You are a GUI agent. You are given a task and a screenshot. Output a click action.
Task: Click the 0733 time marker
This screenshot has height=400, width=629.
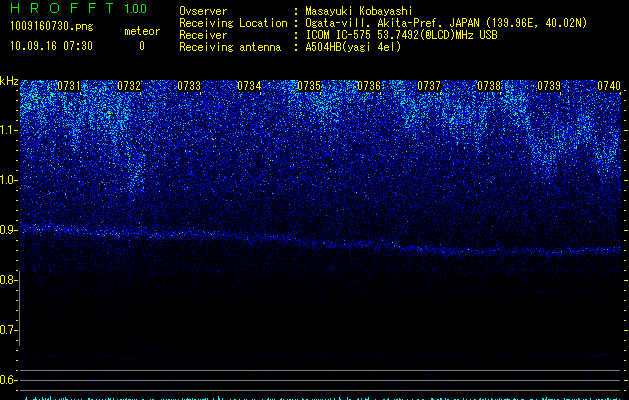189,86
